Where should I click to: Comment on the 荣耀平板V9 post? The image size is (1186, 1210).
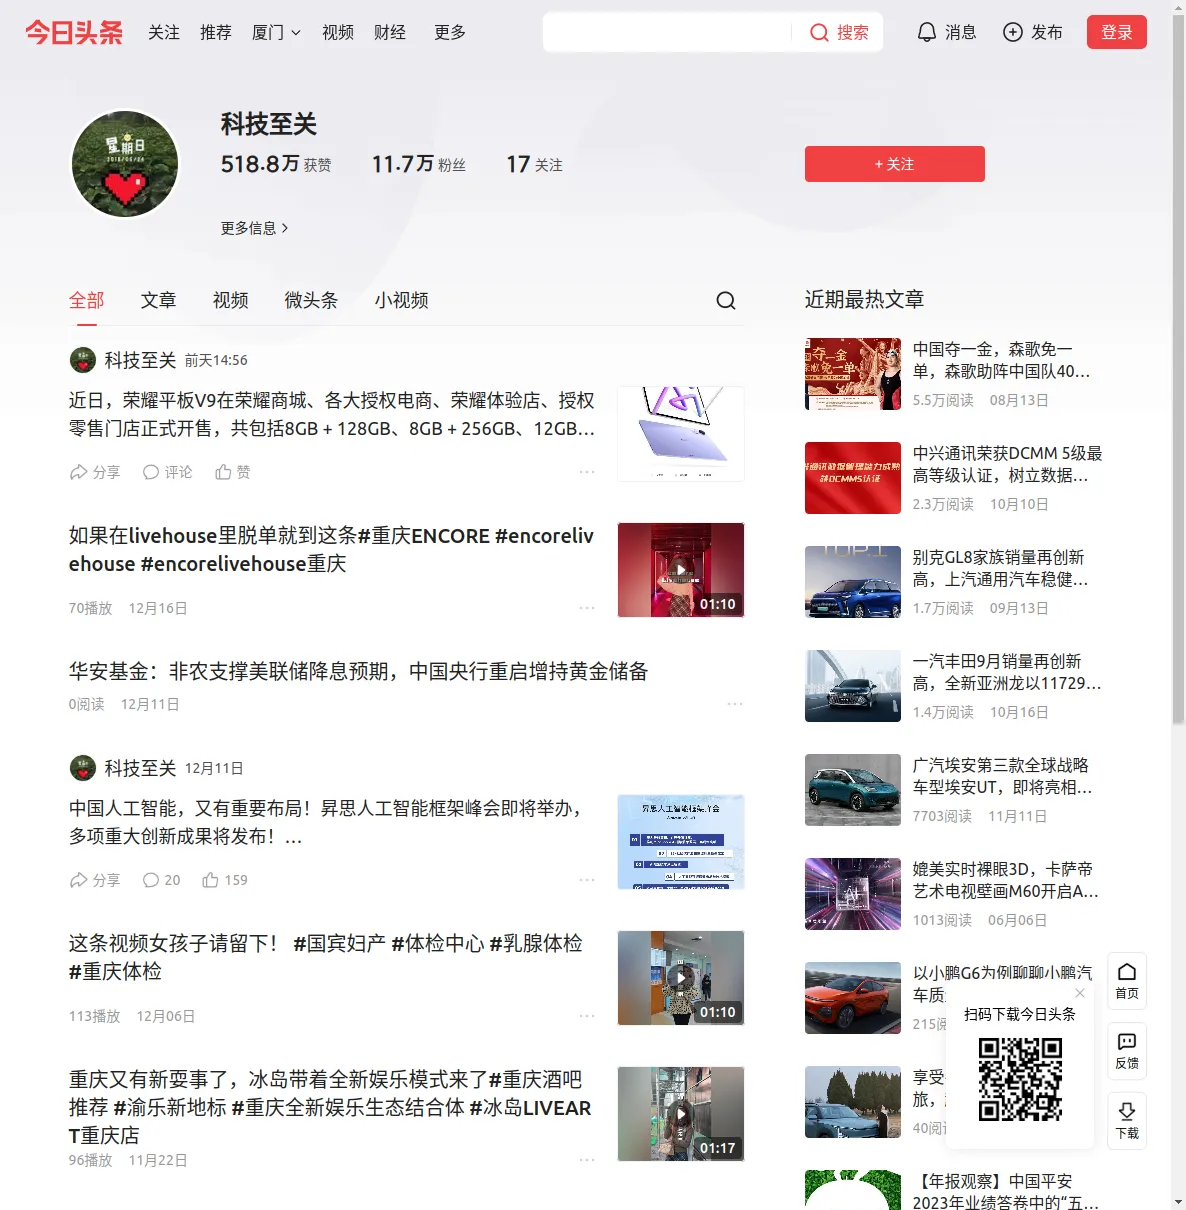pyautogui.click(x=167, y=472)
